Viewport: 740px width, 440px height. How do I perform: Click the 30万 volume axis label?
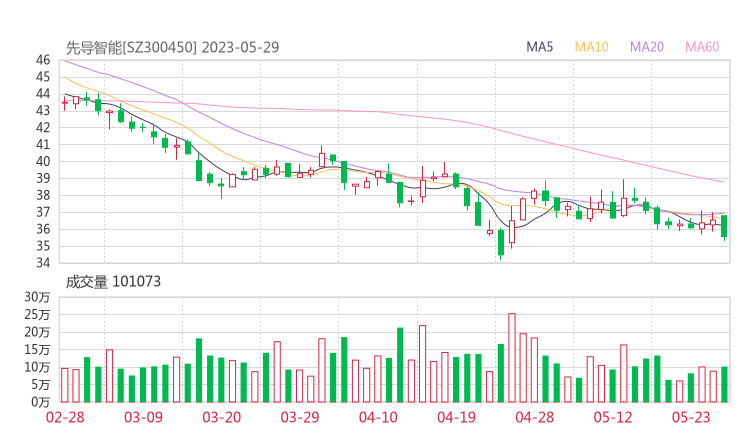tap(37, 297)
